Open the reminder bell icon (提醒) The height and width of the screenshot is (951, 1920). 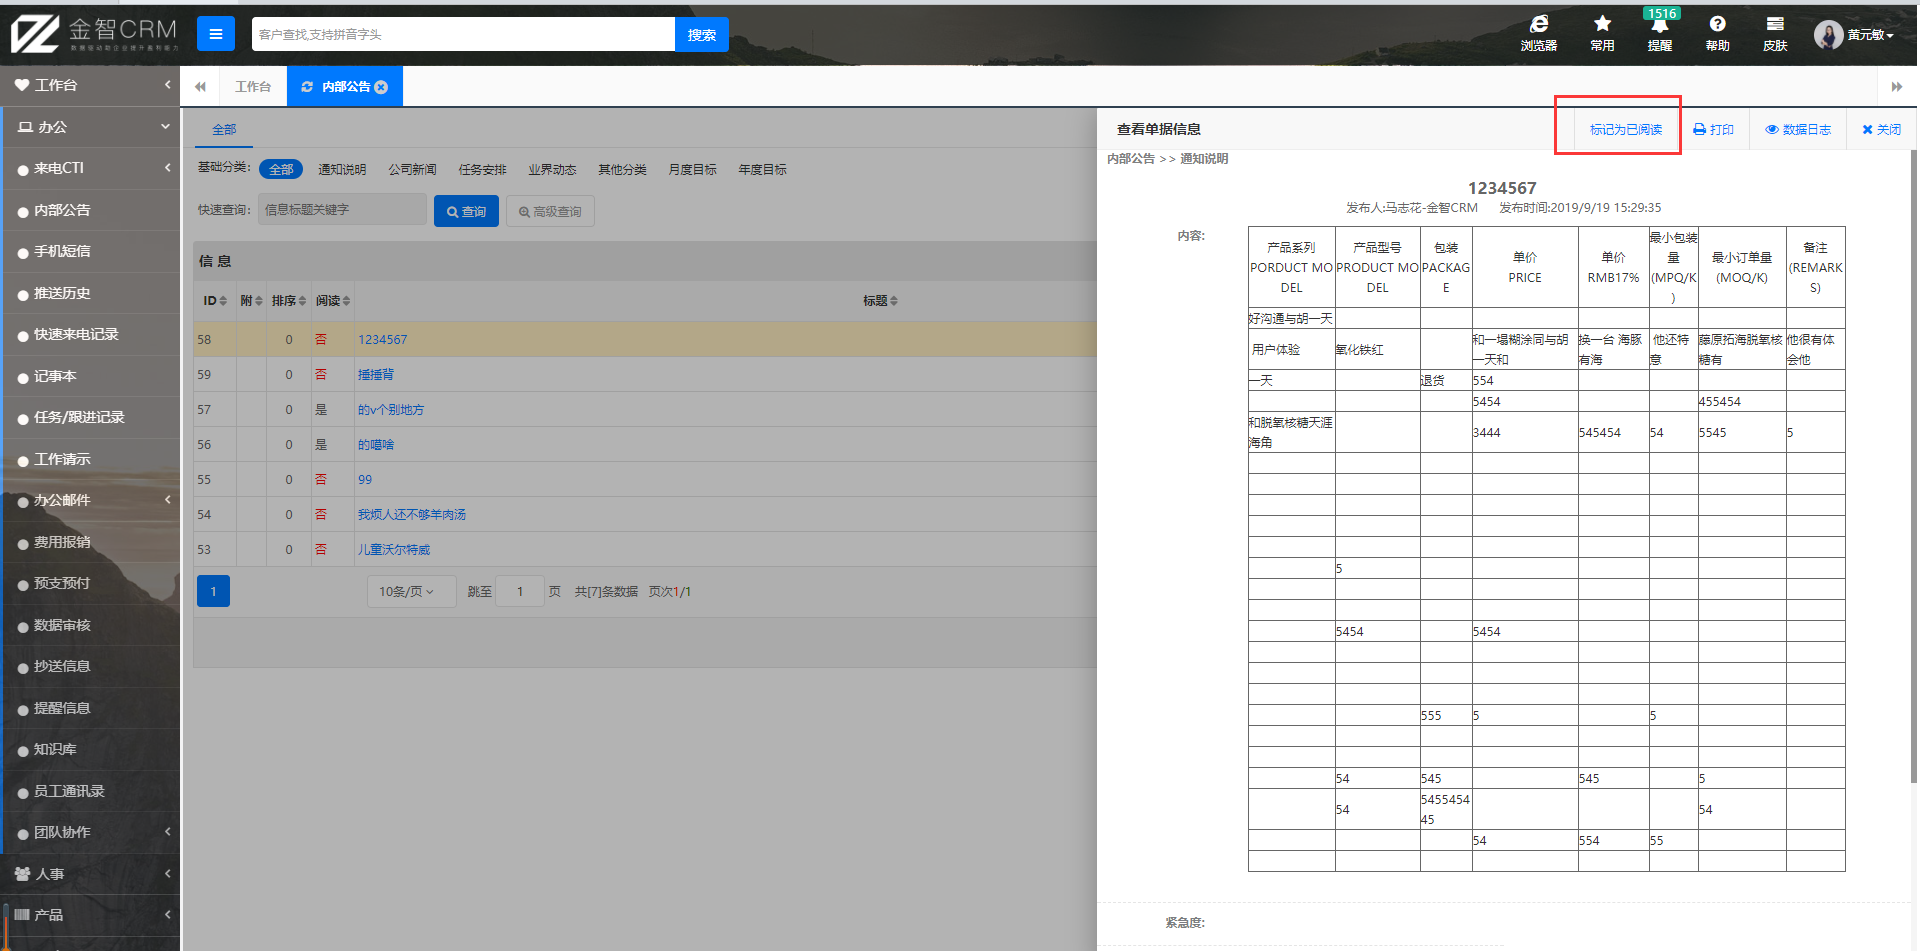tap(1660, 33)
